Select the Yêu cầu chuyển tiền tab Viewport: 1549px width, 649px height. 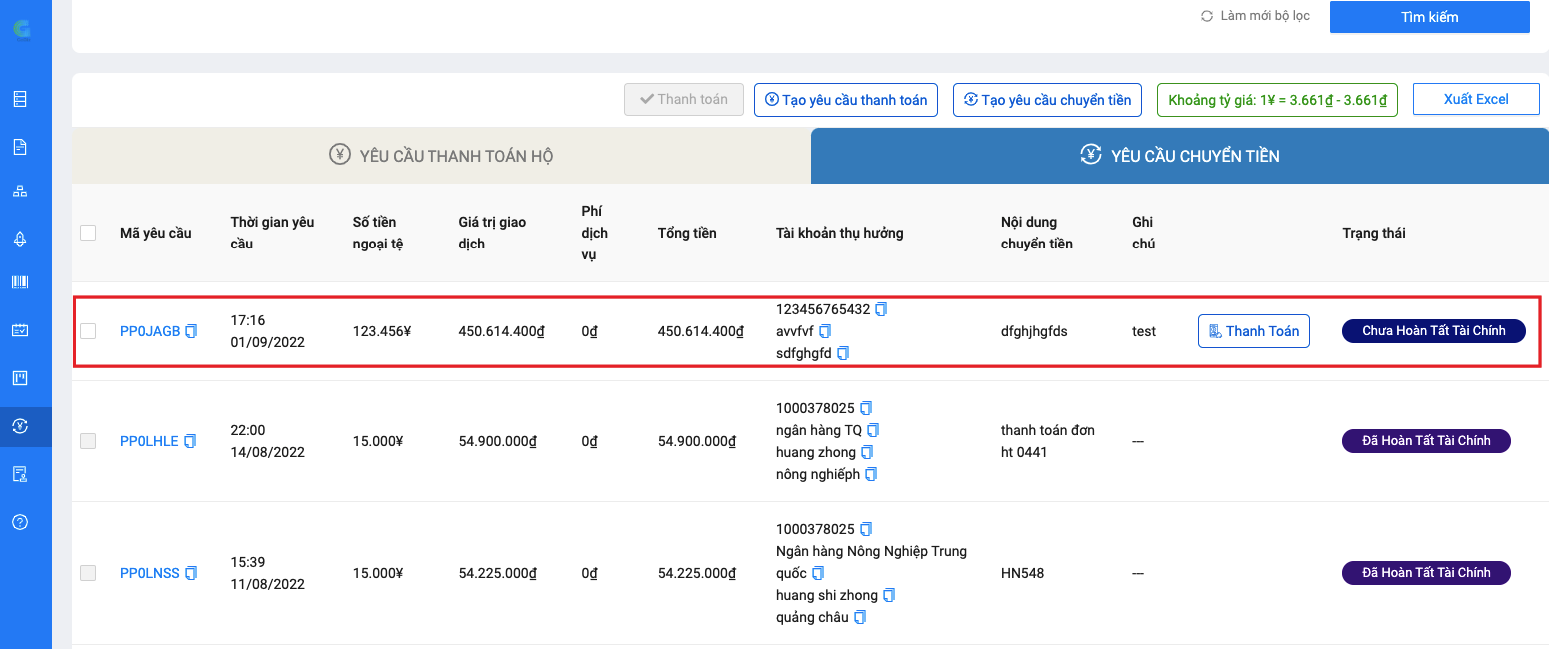[1179, 156]
